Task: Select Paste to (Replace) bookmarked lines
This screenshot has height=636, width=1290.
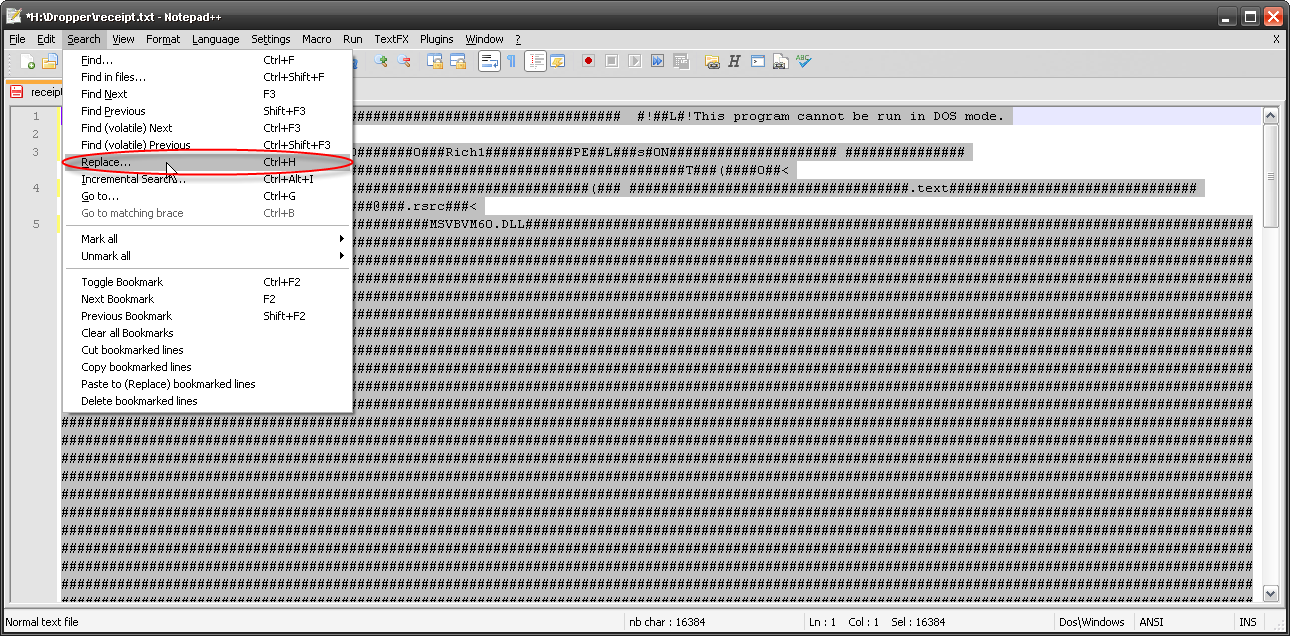Action: [x=207, y=384]
